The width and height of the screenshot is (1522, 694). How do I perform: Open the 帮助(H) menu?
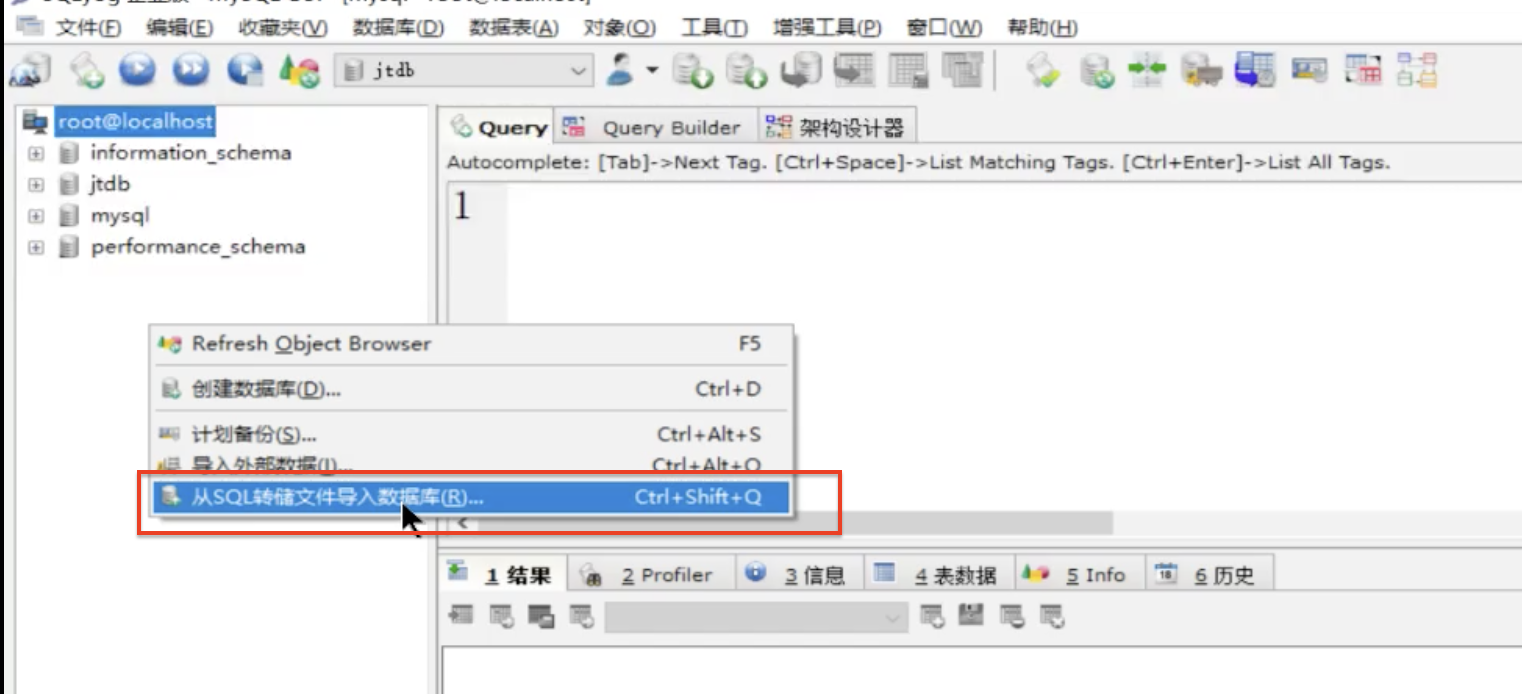pos(1043,27)
